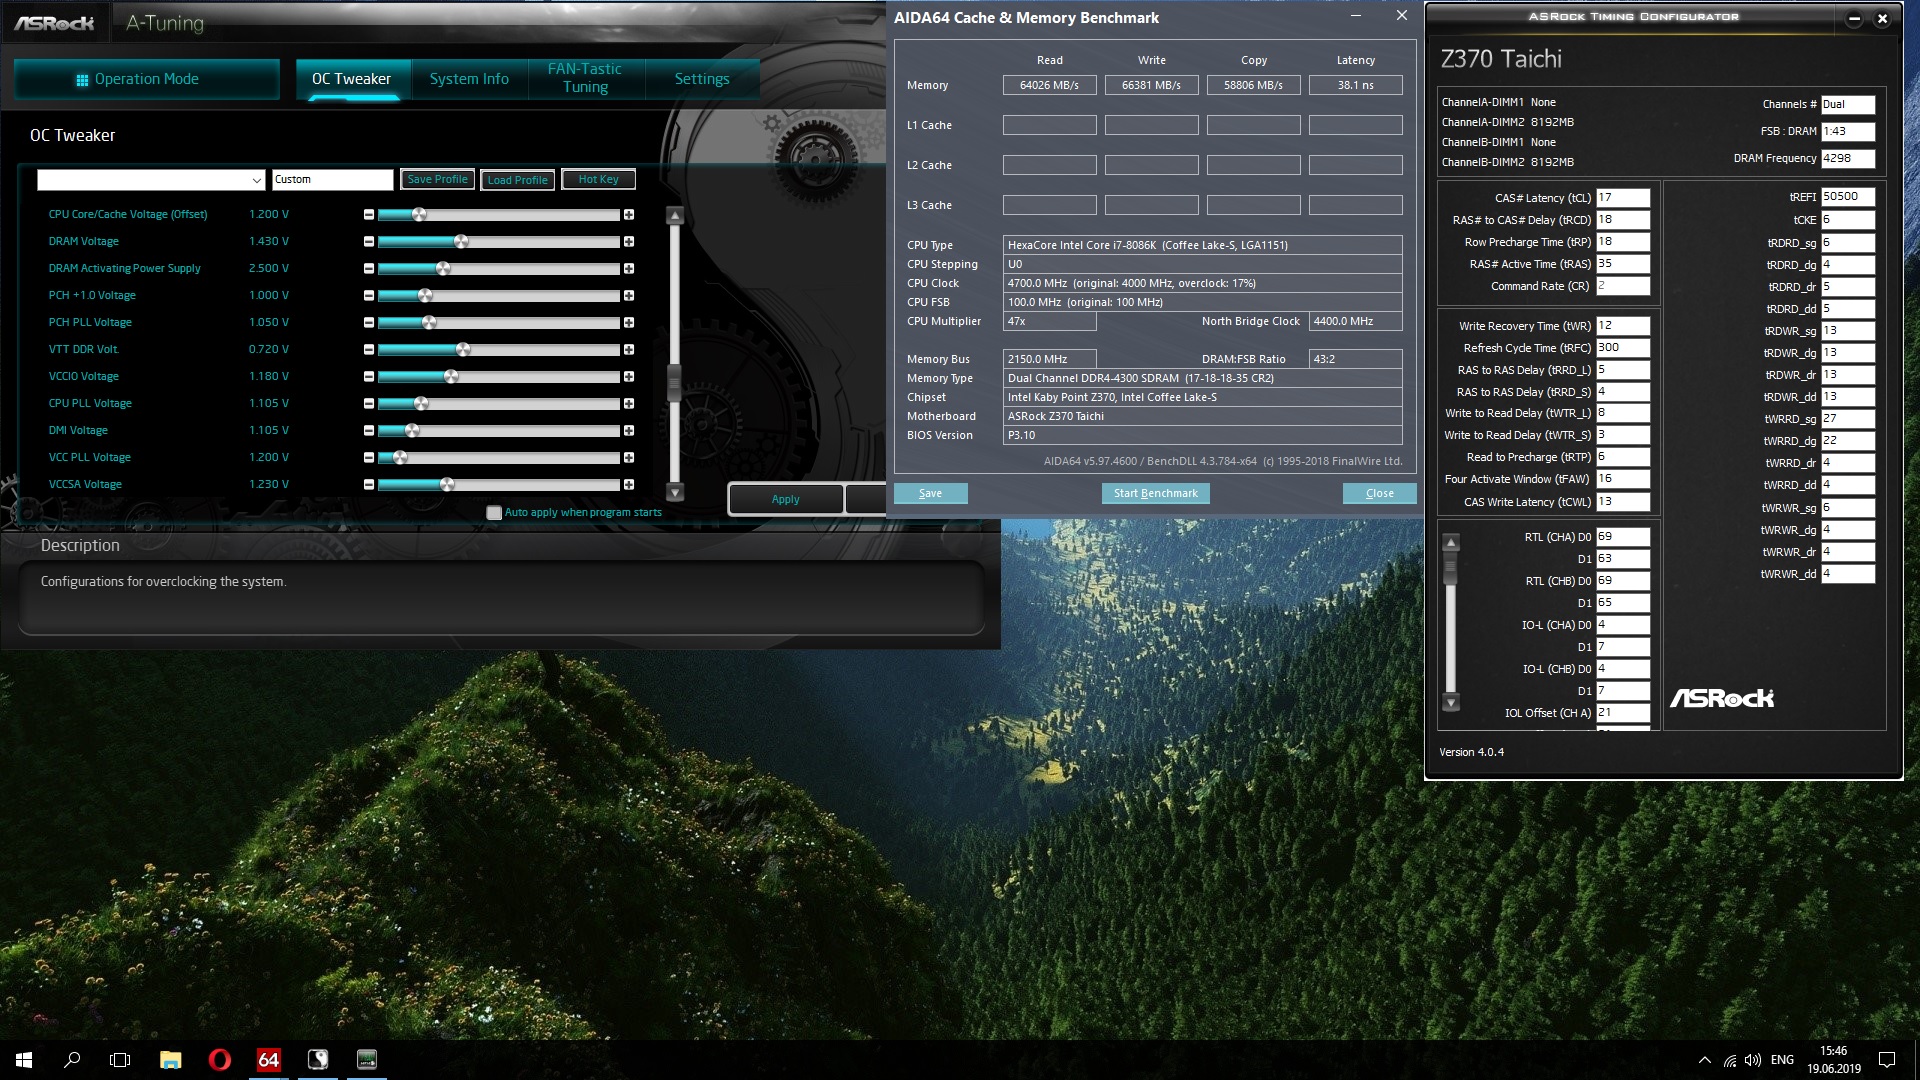Screen dimensions: 1920x1080
Task: Enable Auto apply when program starts
Action: 494,513
